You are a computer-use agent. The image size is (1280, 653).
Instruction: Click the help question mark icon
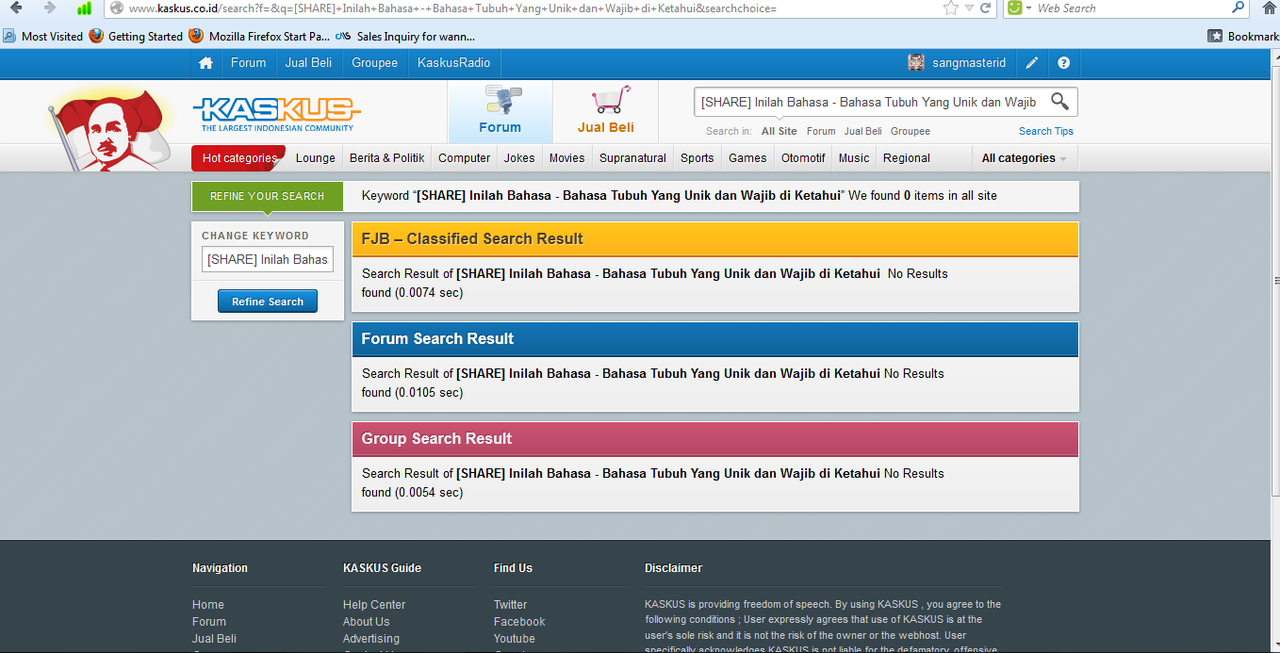(1064, 63)
